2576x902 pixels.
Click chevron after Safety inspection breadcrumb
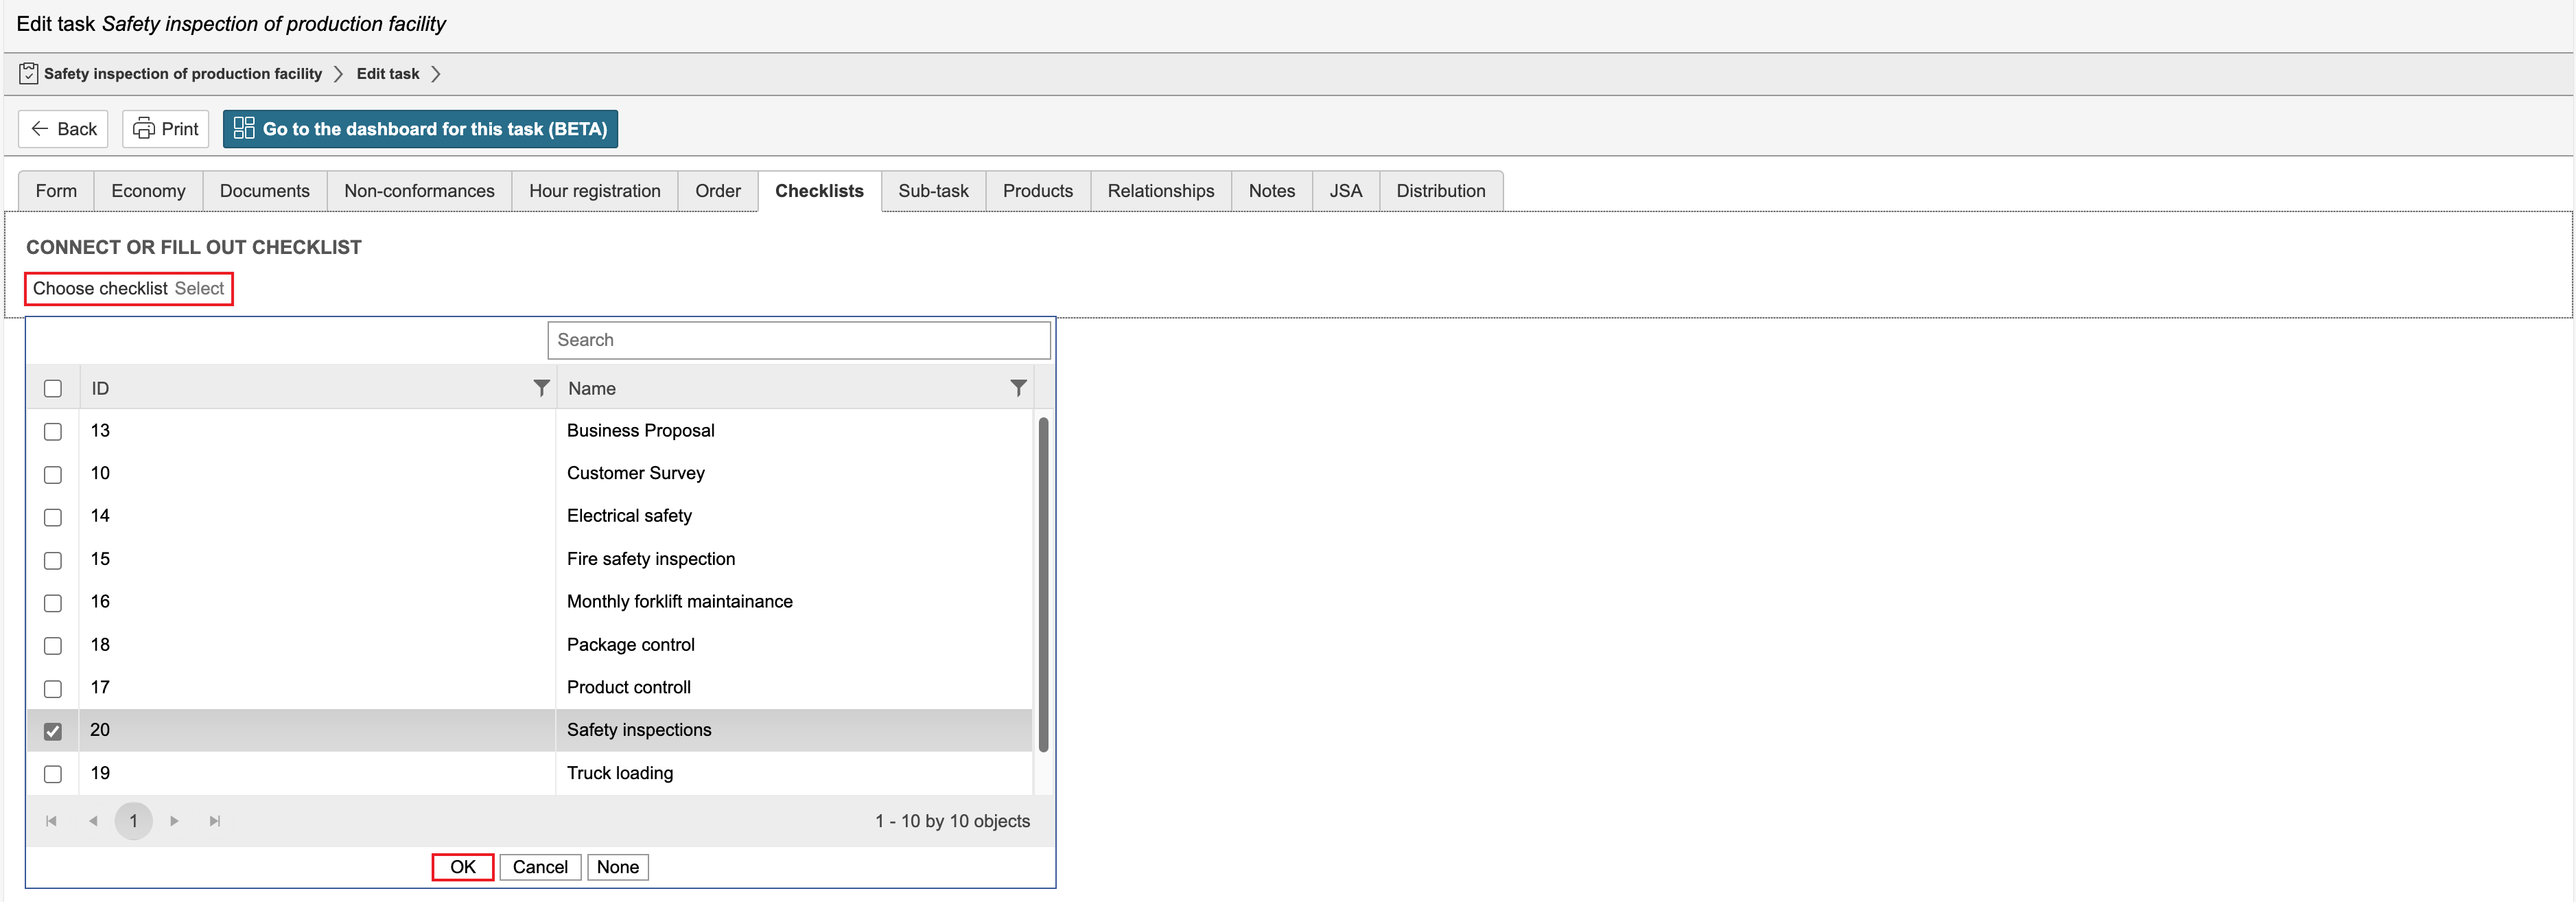(338, 74)
